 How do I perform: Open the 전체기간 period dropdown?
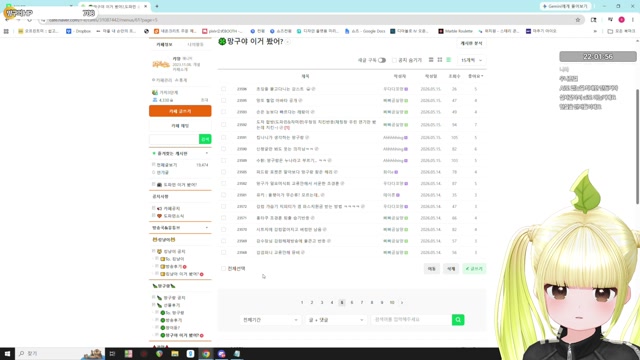coord(270,320)
